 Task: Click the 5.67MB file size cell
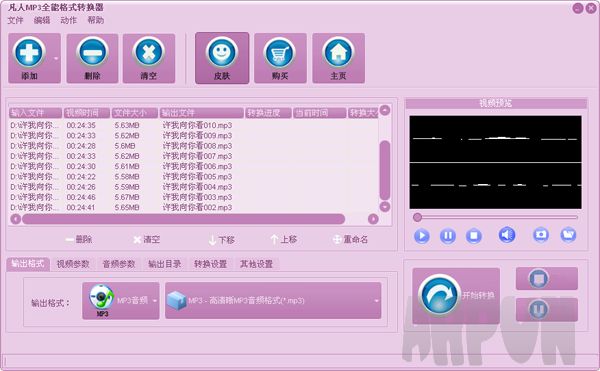127,197
